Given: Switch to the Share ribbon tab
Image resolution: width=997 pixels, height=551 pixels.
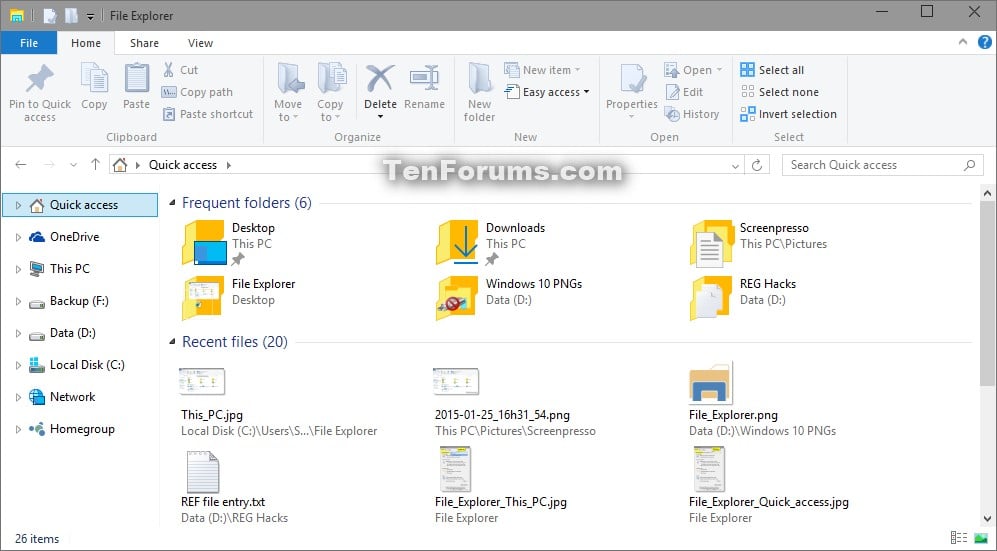Looking at the screenshot, I should (x=144, y=43).
